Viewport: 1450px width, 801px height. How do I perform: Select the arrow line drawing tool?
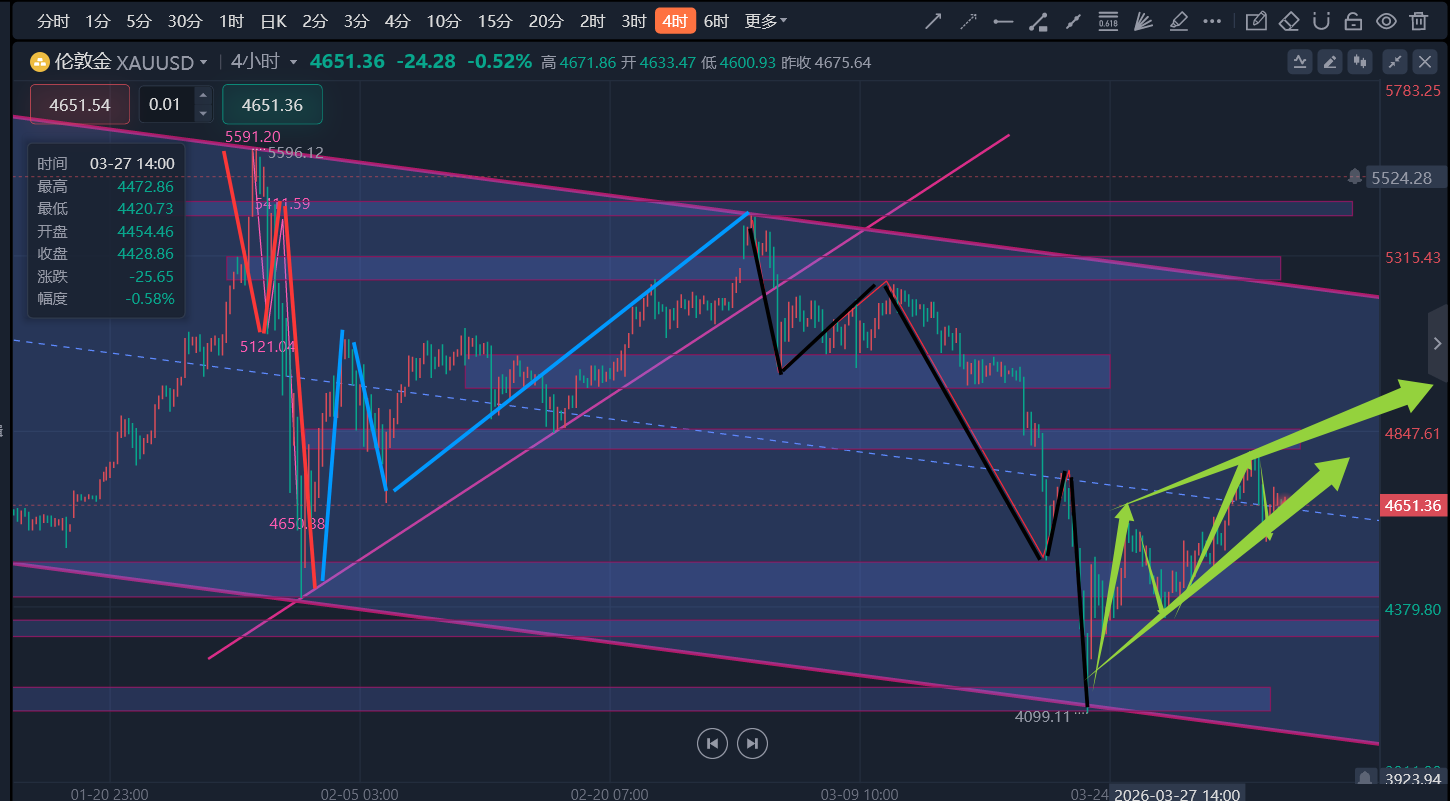pyautogui.click(x=933, y=21)
